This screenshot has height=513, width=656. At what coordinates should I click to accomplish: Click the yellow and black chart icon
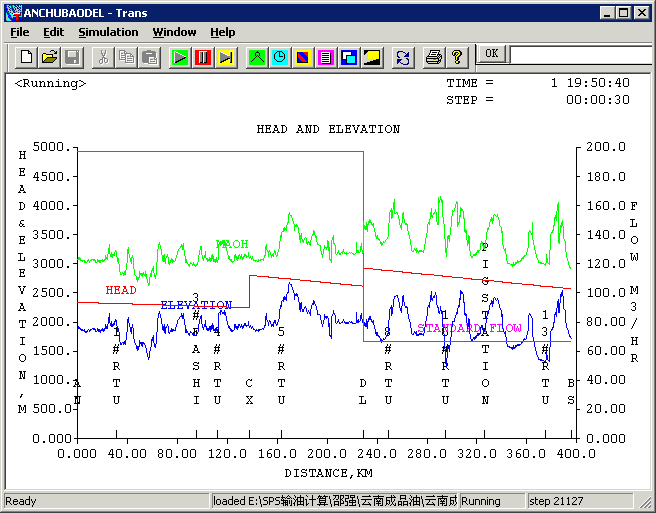coord(372,57)
